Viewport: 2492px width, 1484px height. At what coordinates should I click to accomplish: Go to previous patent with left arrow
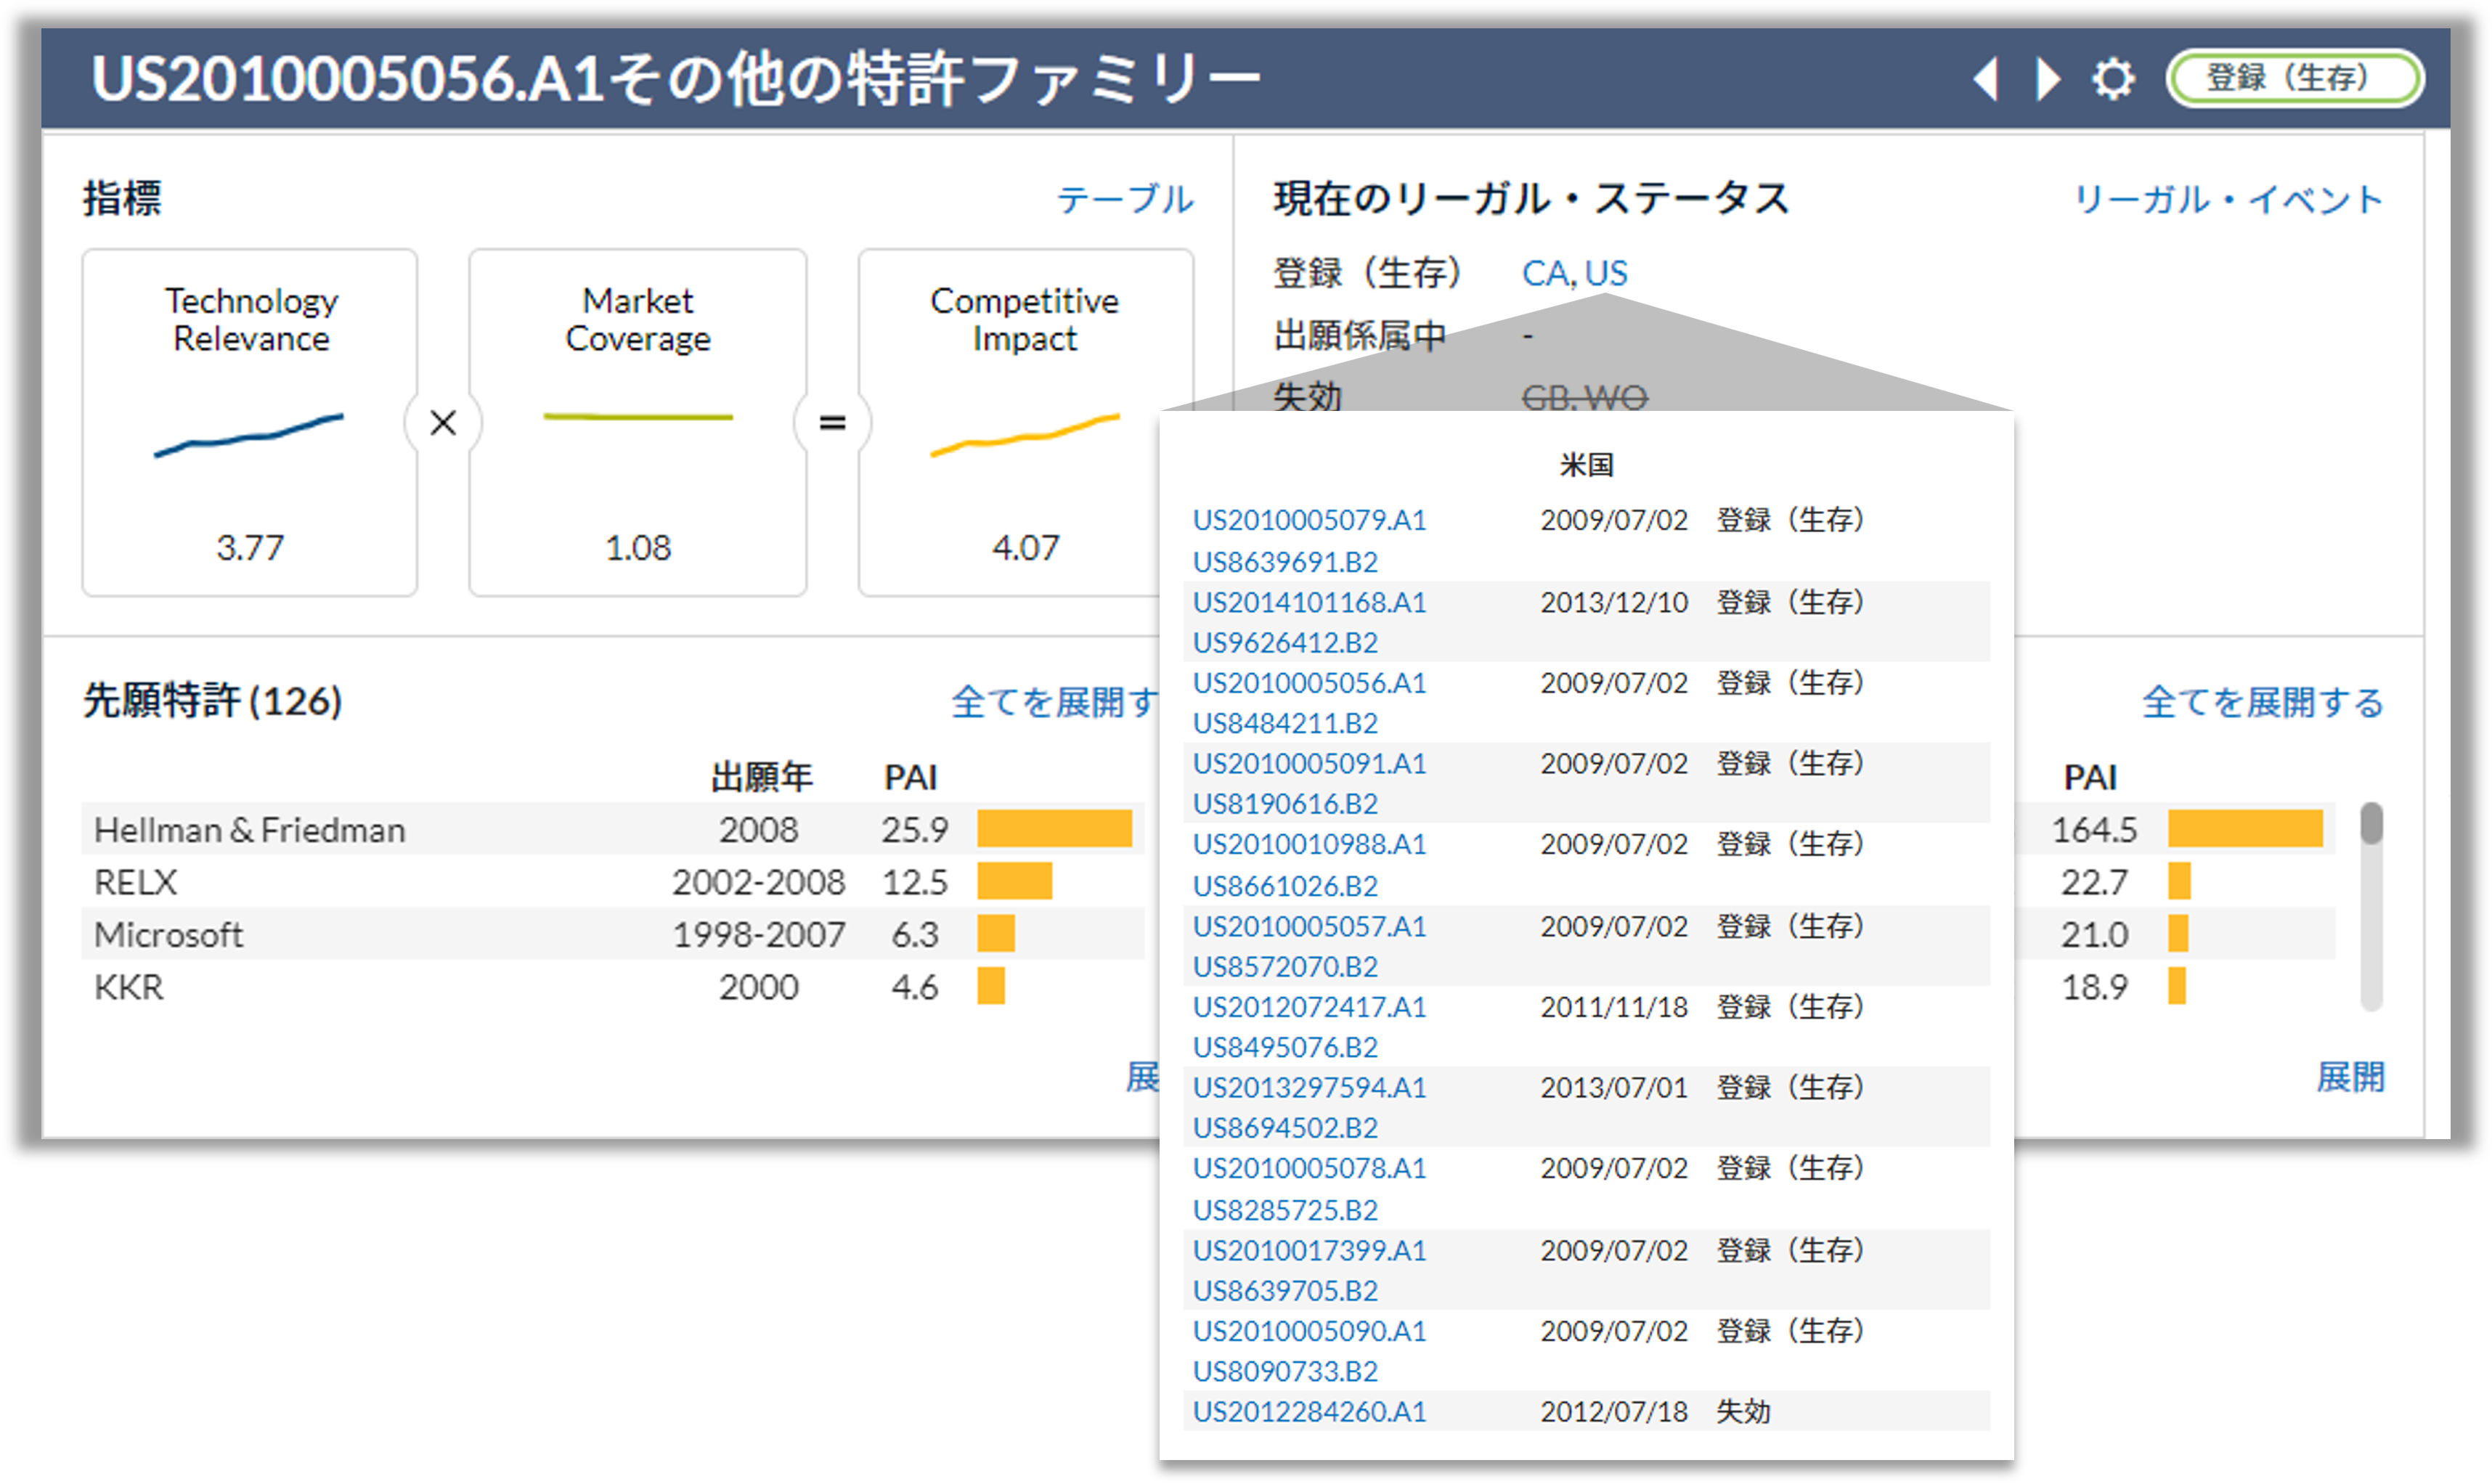(1987, 78)
